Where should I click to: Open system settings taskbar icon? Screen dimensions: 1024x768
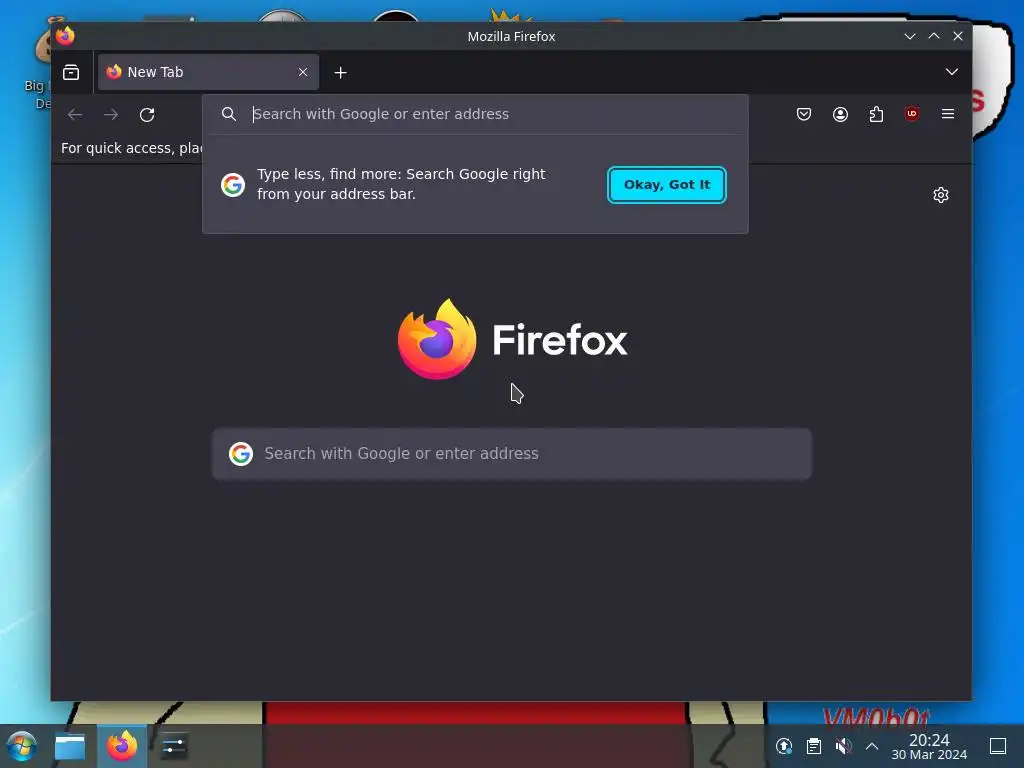[x=173, y=746]
